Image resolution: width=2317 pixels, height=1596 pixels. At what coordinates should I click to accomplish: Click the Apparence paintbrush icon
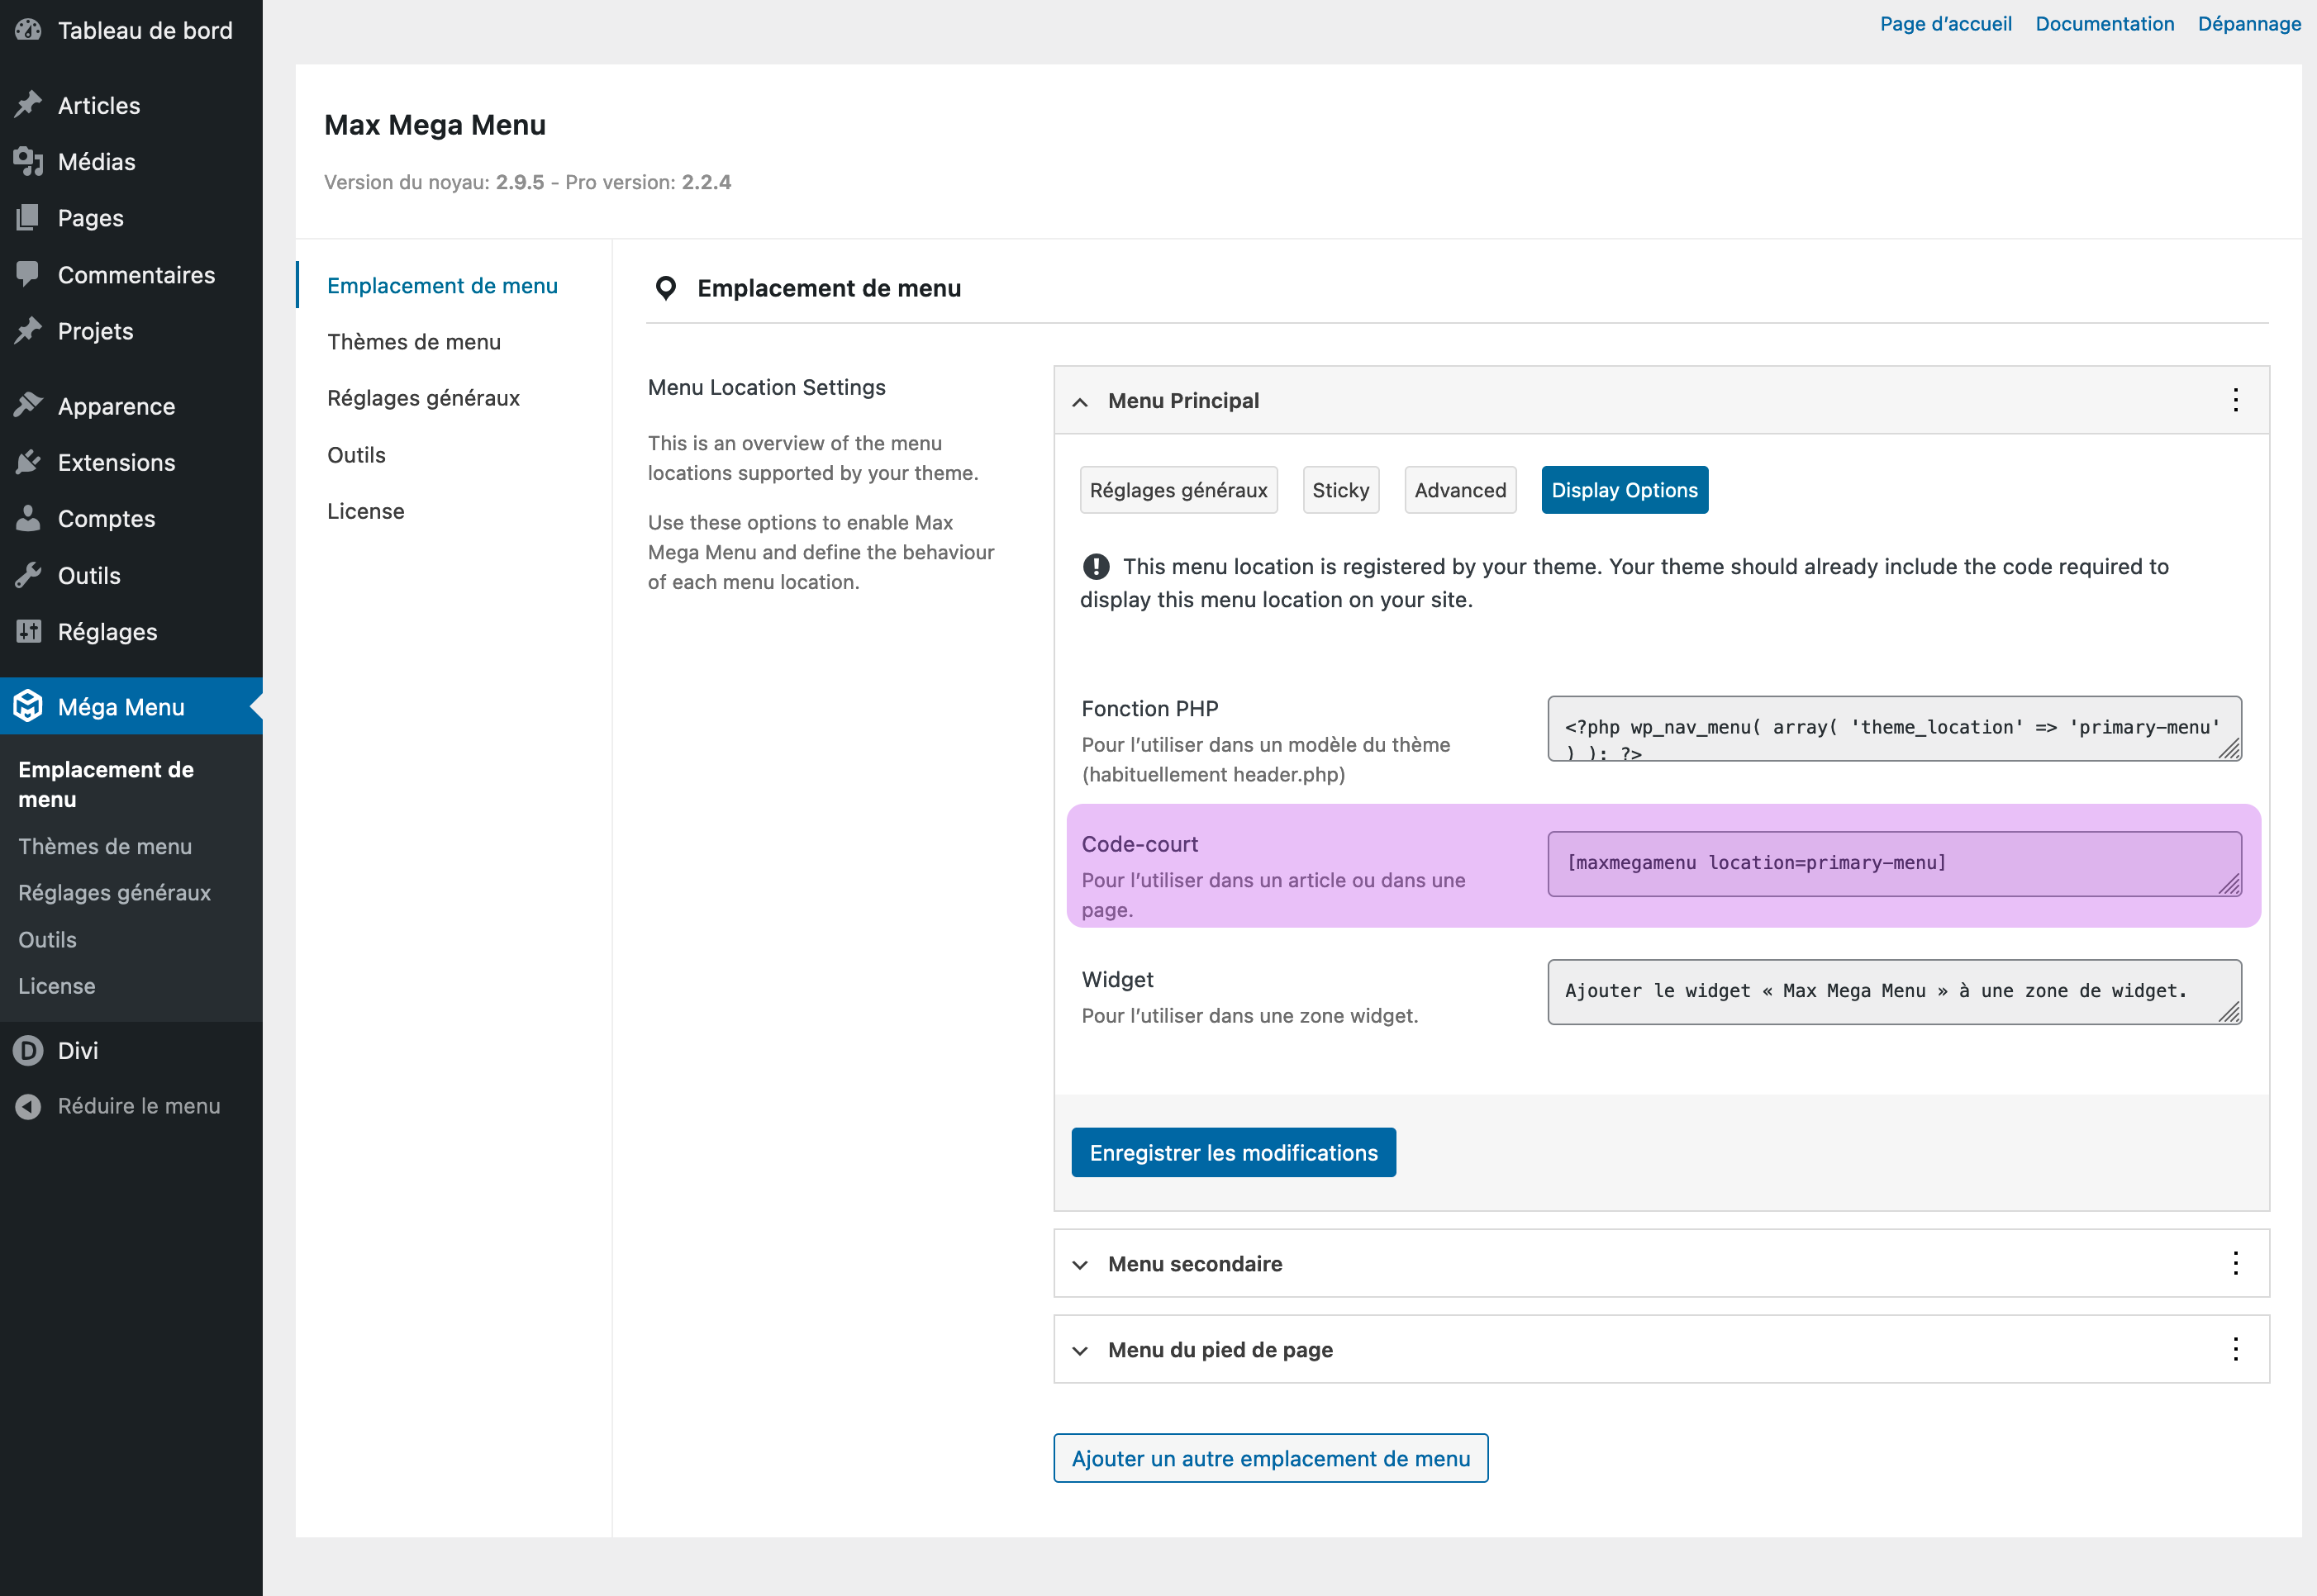tap(28, 405)
